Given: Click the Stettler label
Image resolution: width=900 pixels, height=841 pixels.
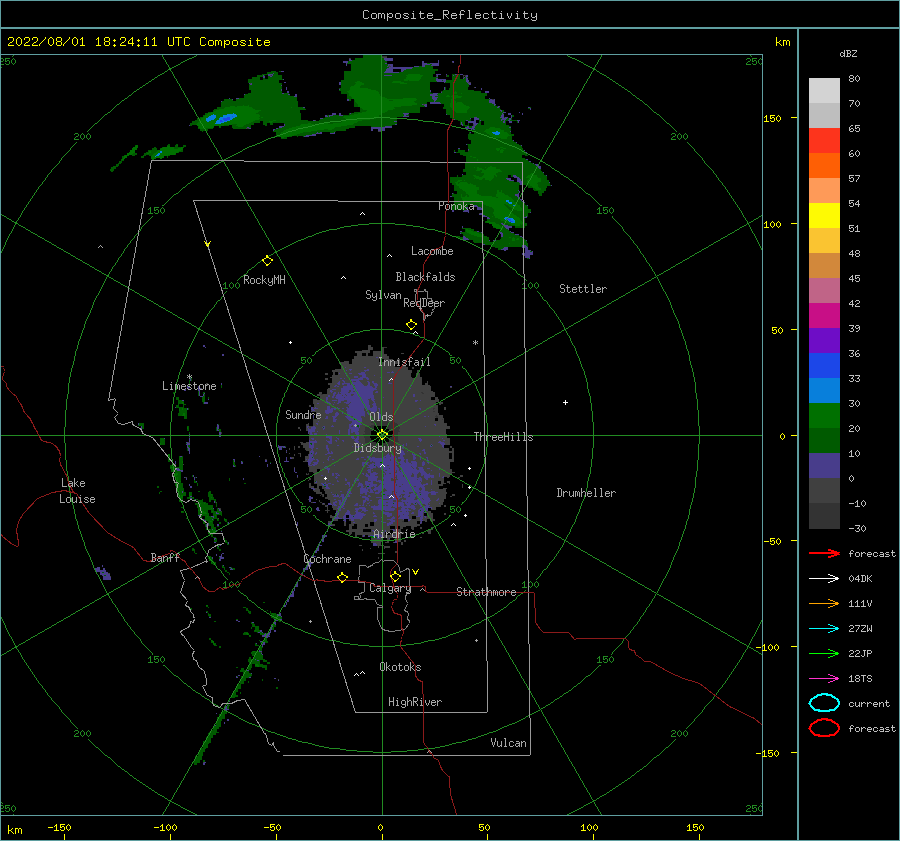Looking at the screenshot, I should click(x=583, y=289).
